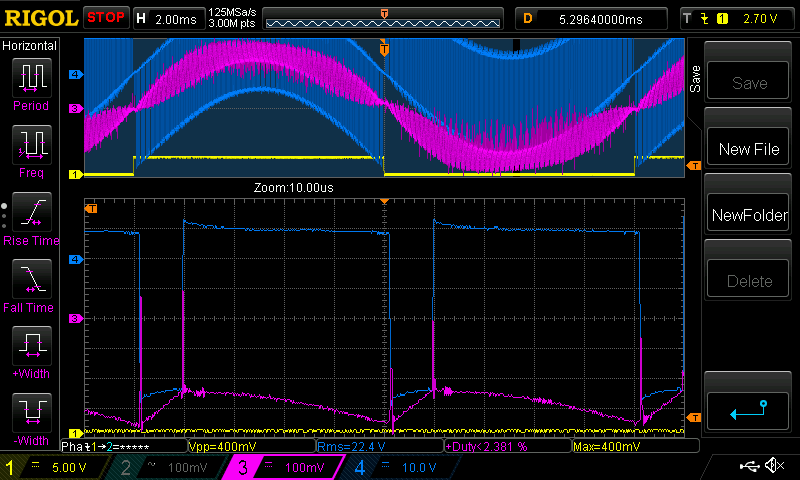Select the Period measurement icon
Viewport: 800px width, 480px height.
tap(31, 83)
